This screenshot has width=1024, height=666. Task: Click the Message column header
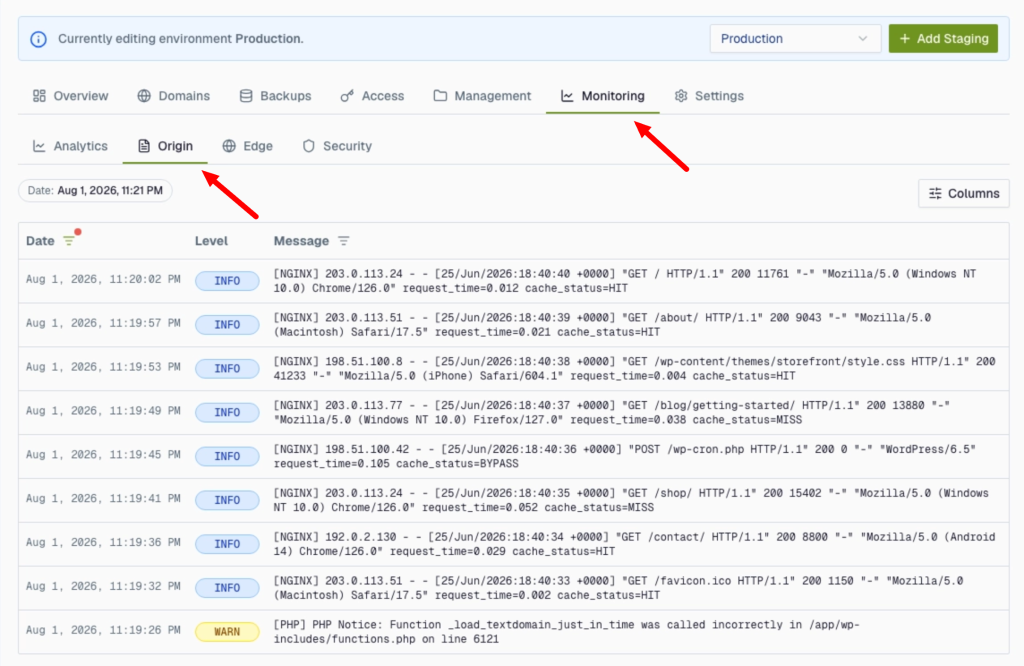click(x=301, y=241)
